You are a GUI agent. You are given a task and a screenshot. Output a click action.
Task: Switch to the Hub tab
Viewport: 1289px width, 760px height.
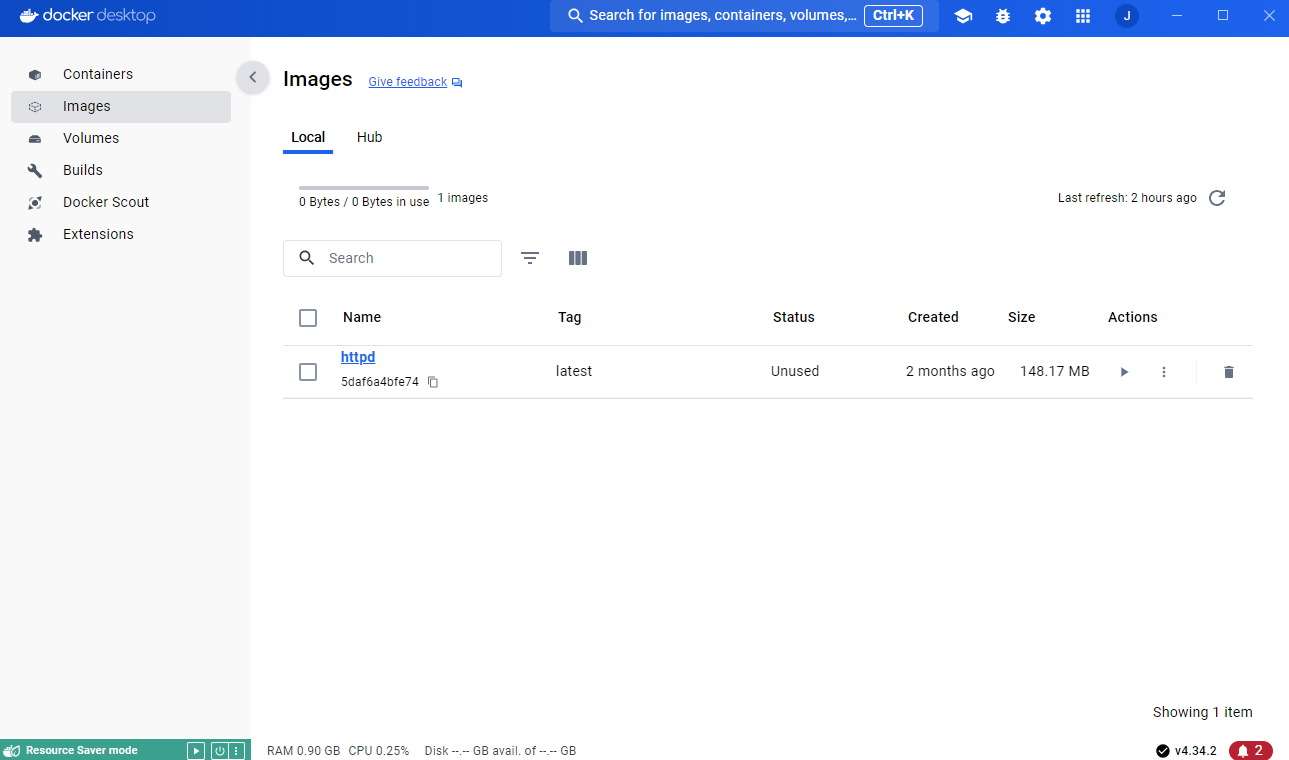pos(370,137)
